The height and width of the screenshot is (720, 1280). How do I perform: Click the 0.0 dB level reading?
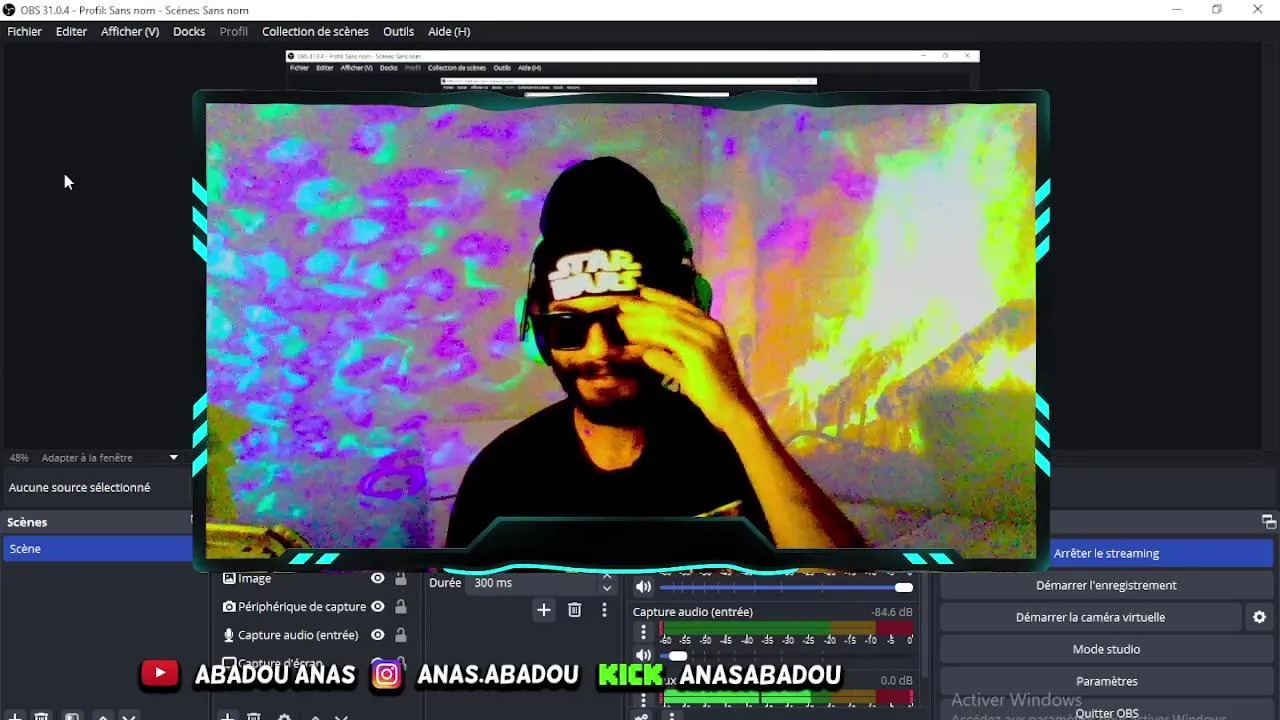click(896, 680)
